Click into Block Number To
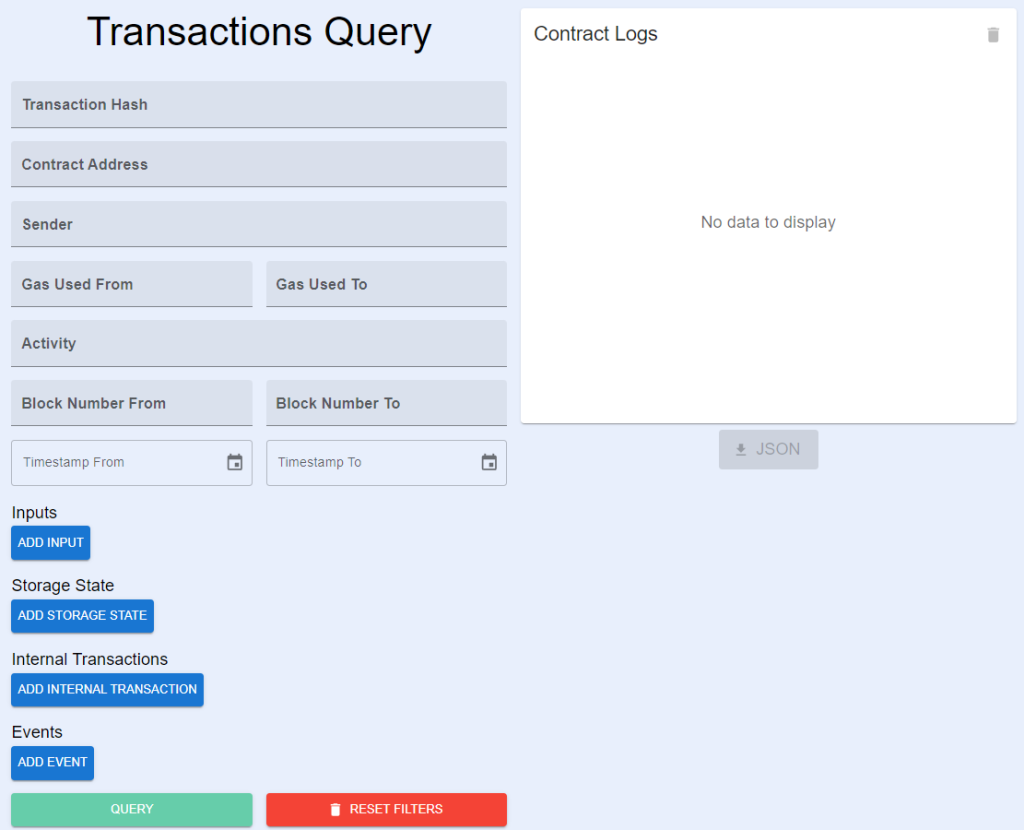The image size is (1024, 830). point(386,403)
